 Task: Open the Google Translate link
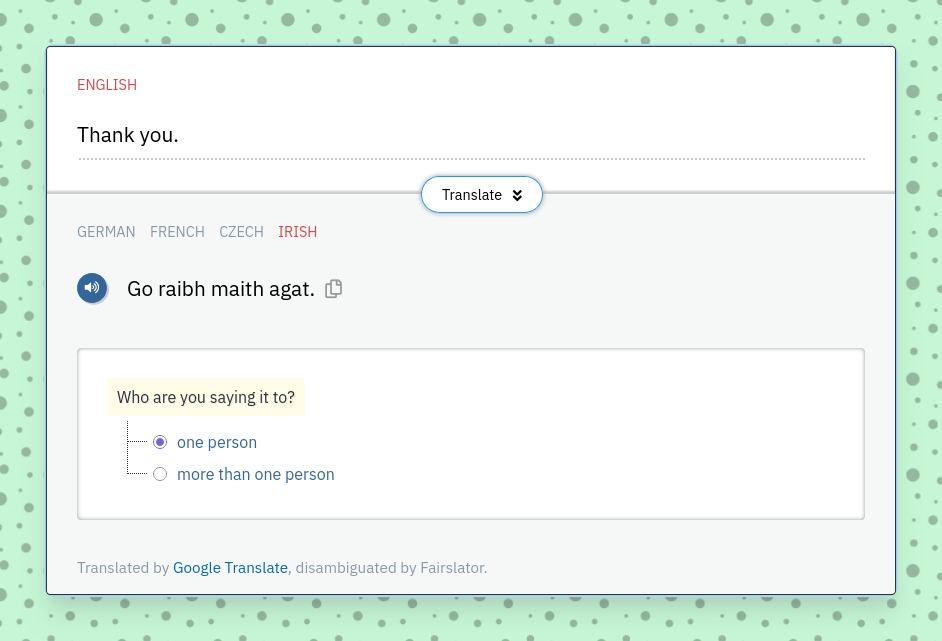[x=230, y=568]
